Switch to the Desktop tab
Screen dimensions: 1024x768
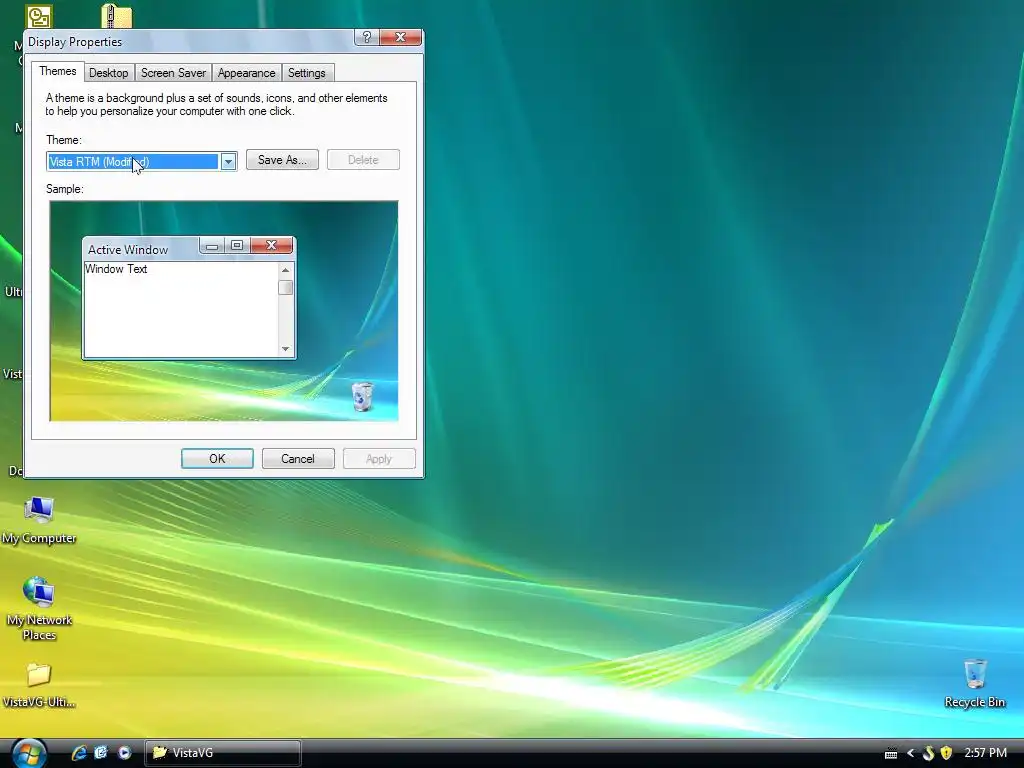pyautogui.click(x=108, y=73)
